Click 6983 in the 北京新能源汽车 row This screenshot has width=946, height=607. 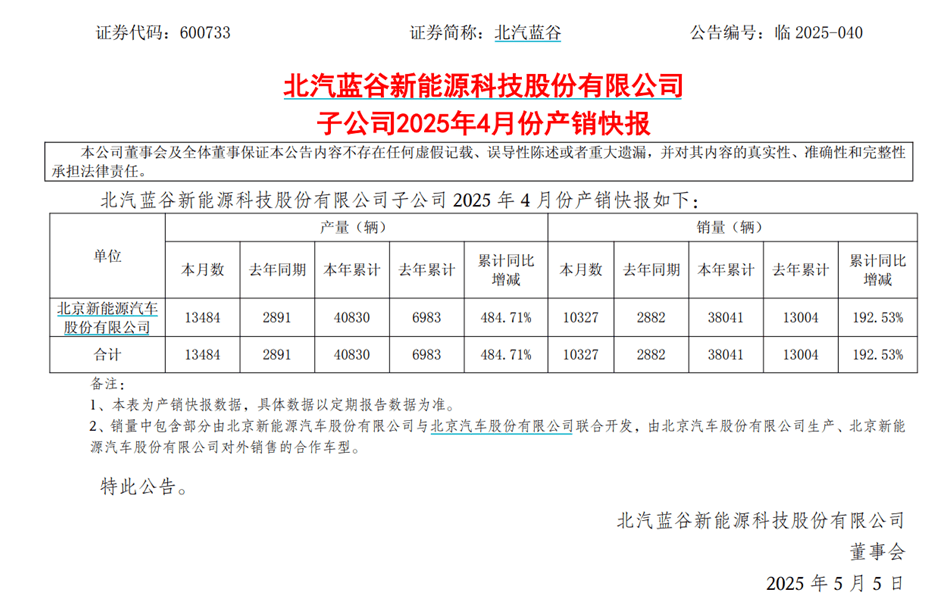(427, 318)
